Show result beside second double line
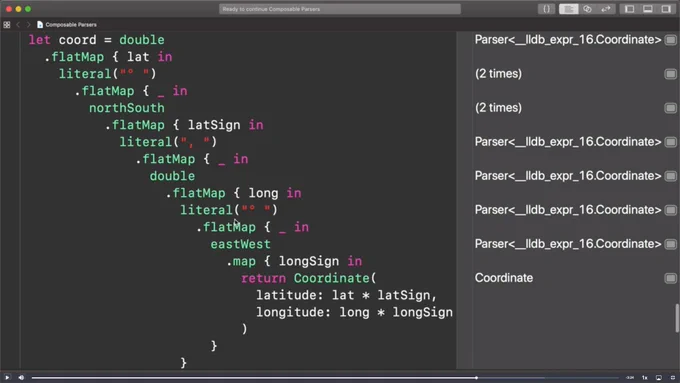Viewport: 680px width, 383px height. pyautogui.click(x=670, y=176)
